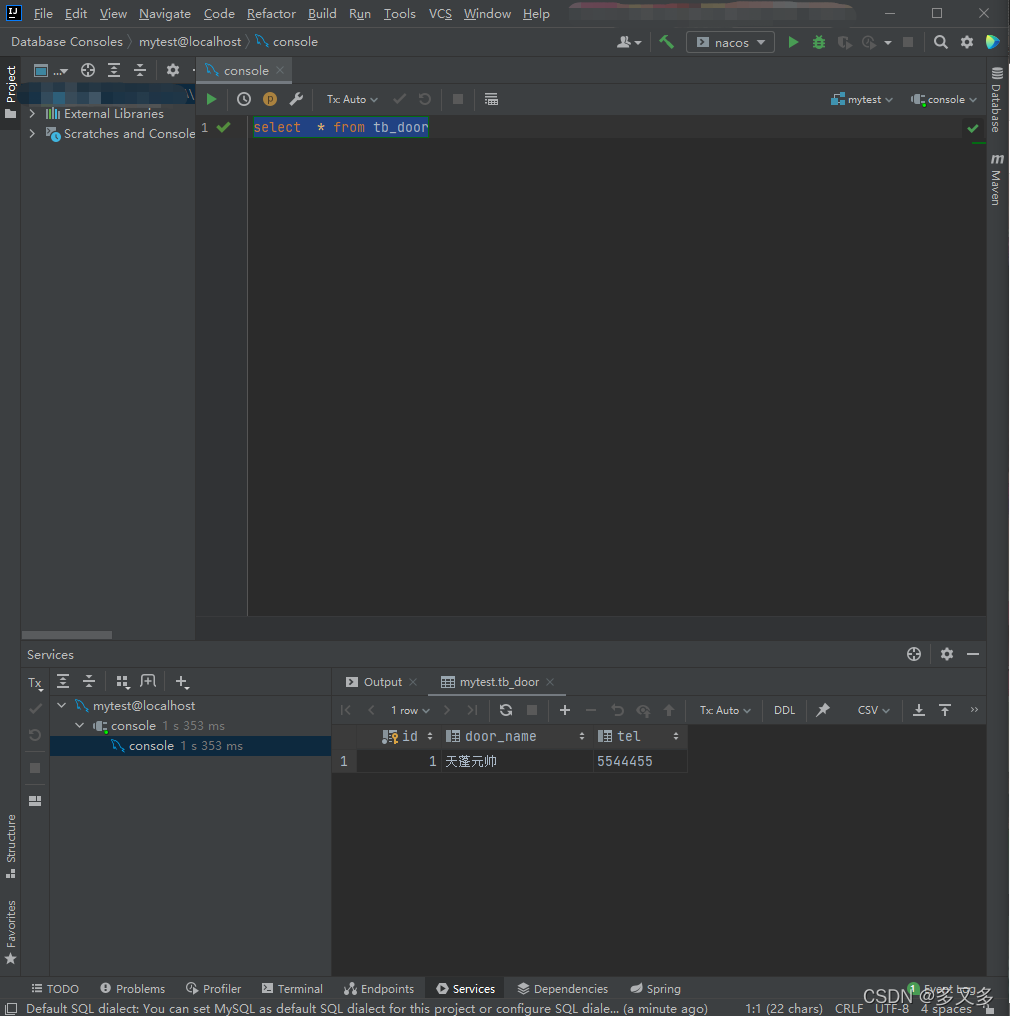Click the CRLF line separator status
The image size is (1010, 1016).
(x=849, y=1008)
